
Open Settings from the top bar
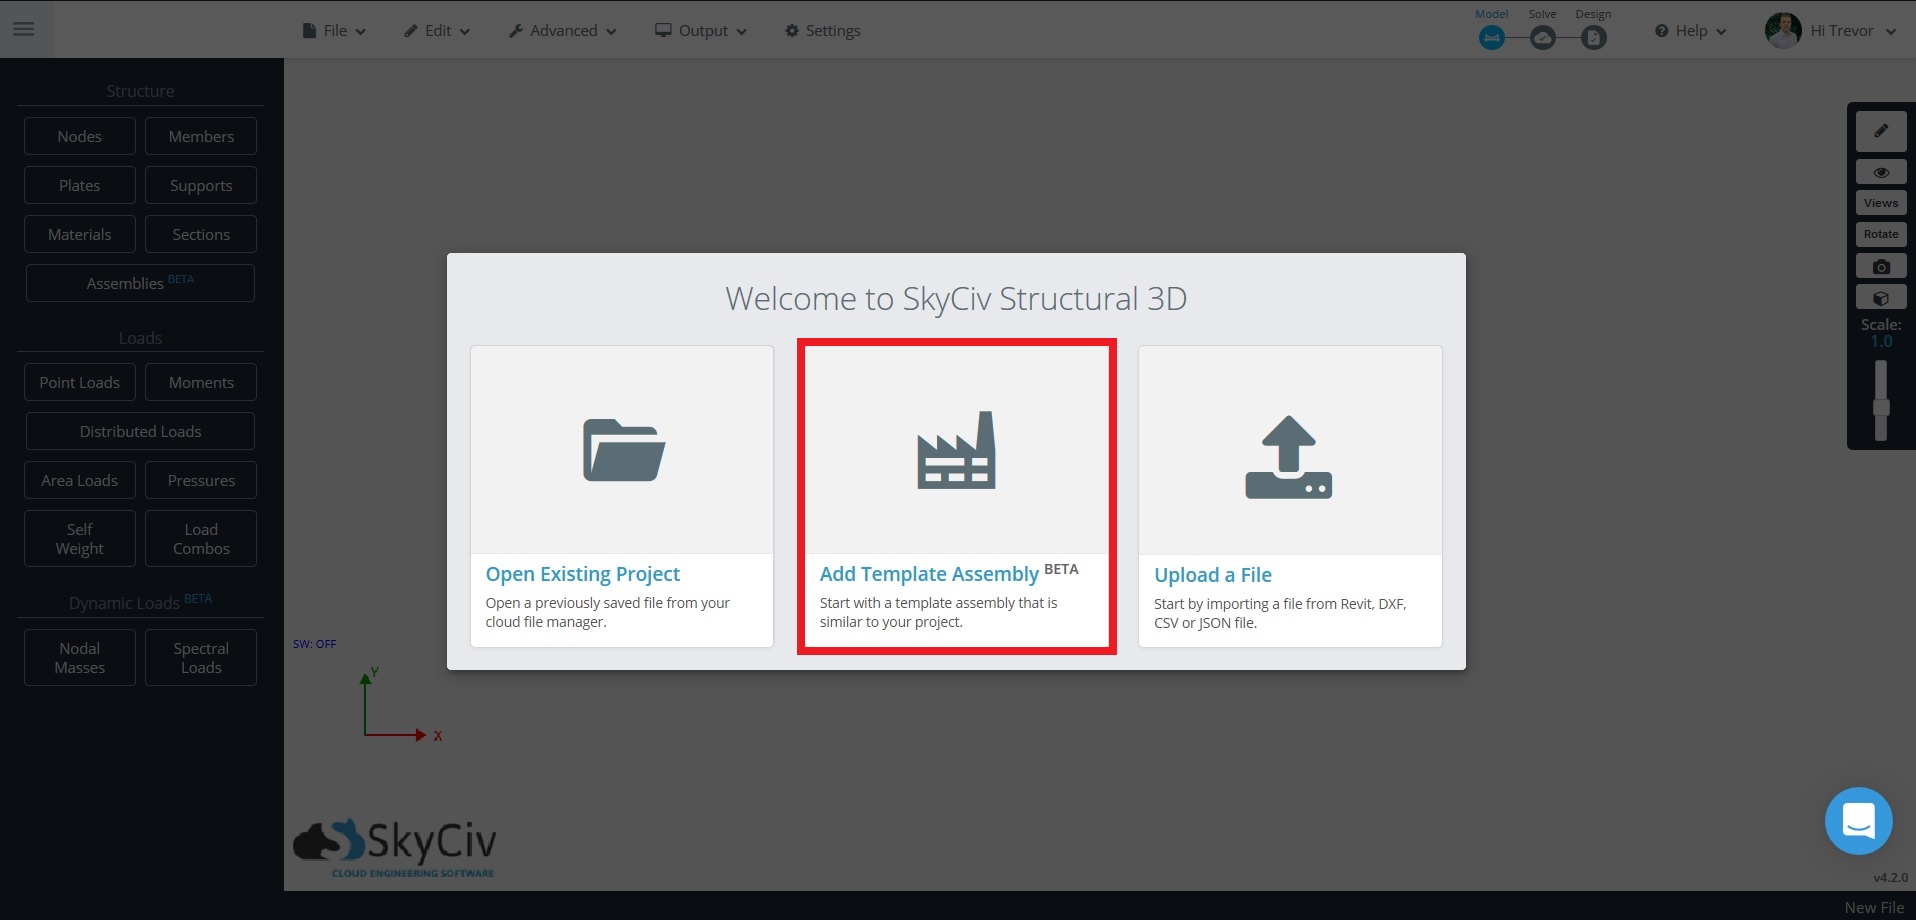(x=823, y=31)
